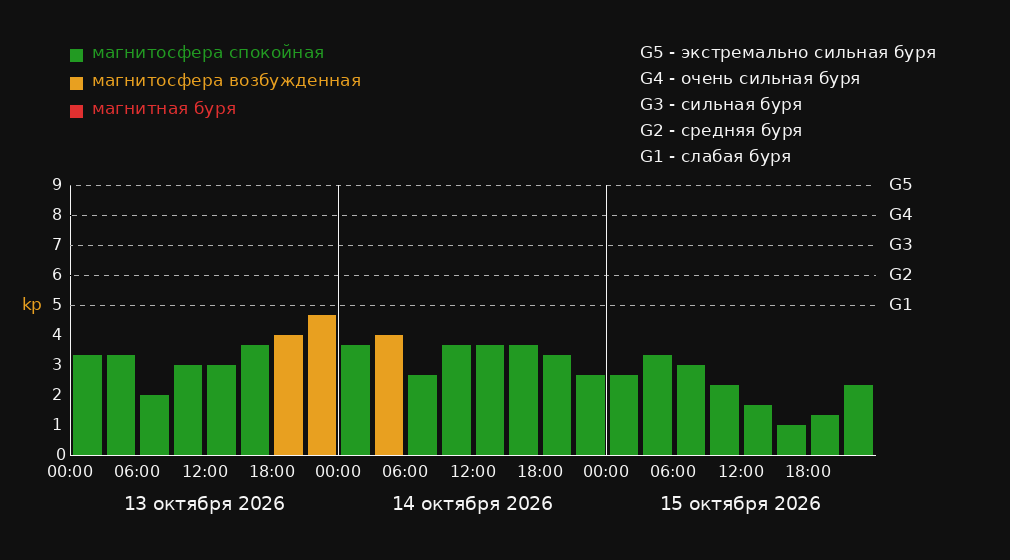Click the only orange bar on 14 October
Image resolution: width=1010 pixels, height=560 pixels.
click(389, 395)
